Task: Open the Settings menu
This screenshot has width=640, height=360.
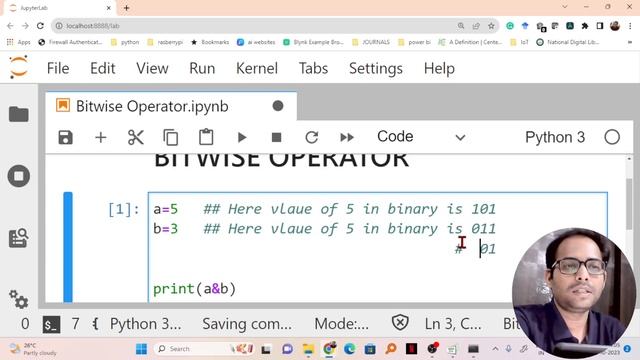Action: point(376,68)
